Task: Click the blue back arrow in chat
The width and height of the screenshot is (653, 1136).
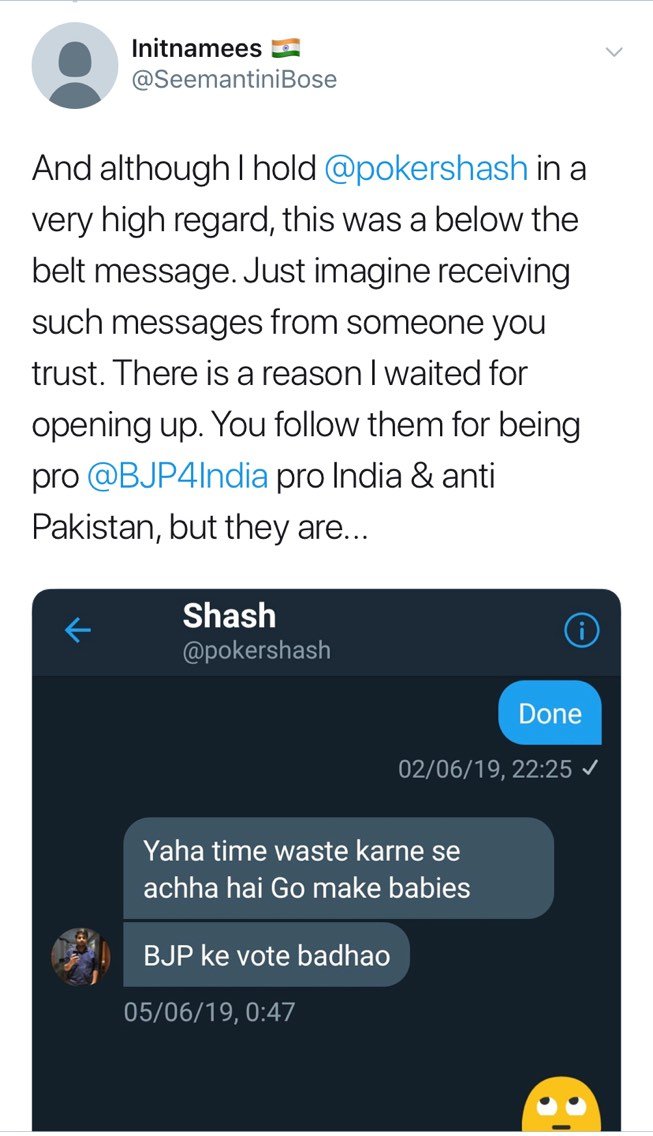Action: (78, 631)
